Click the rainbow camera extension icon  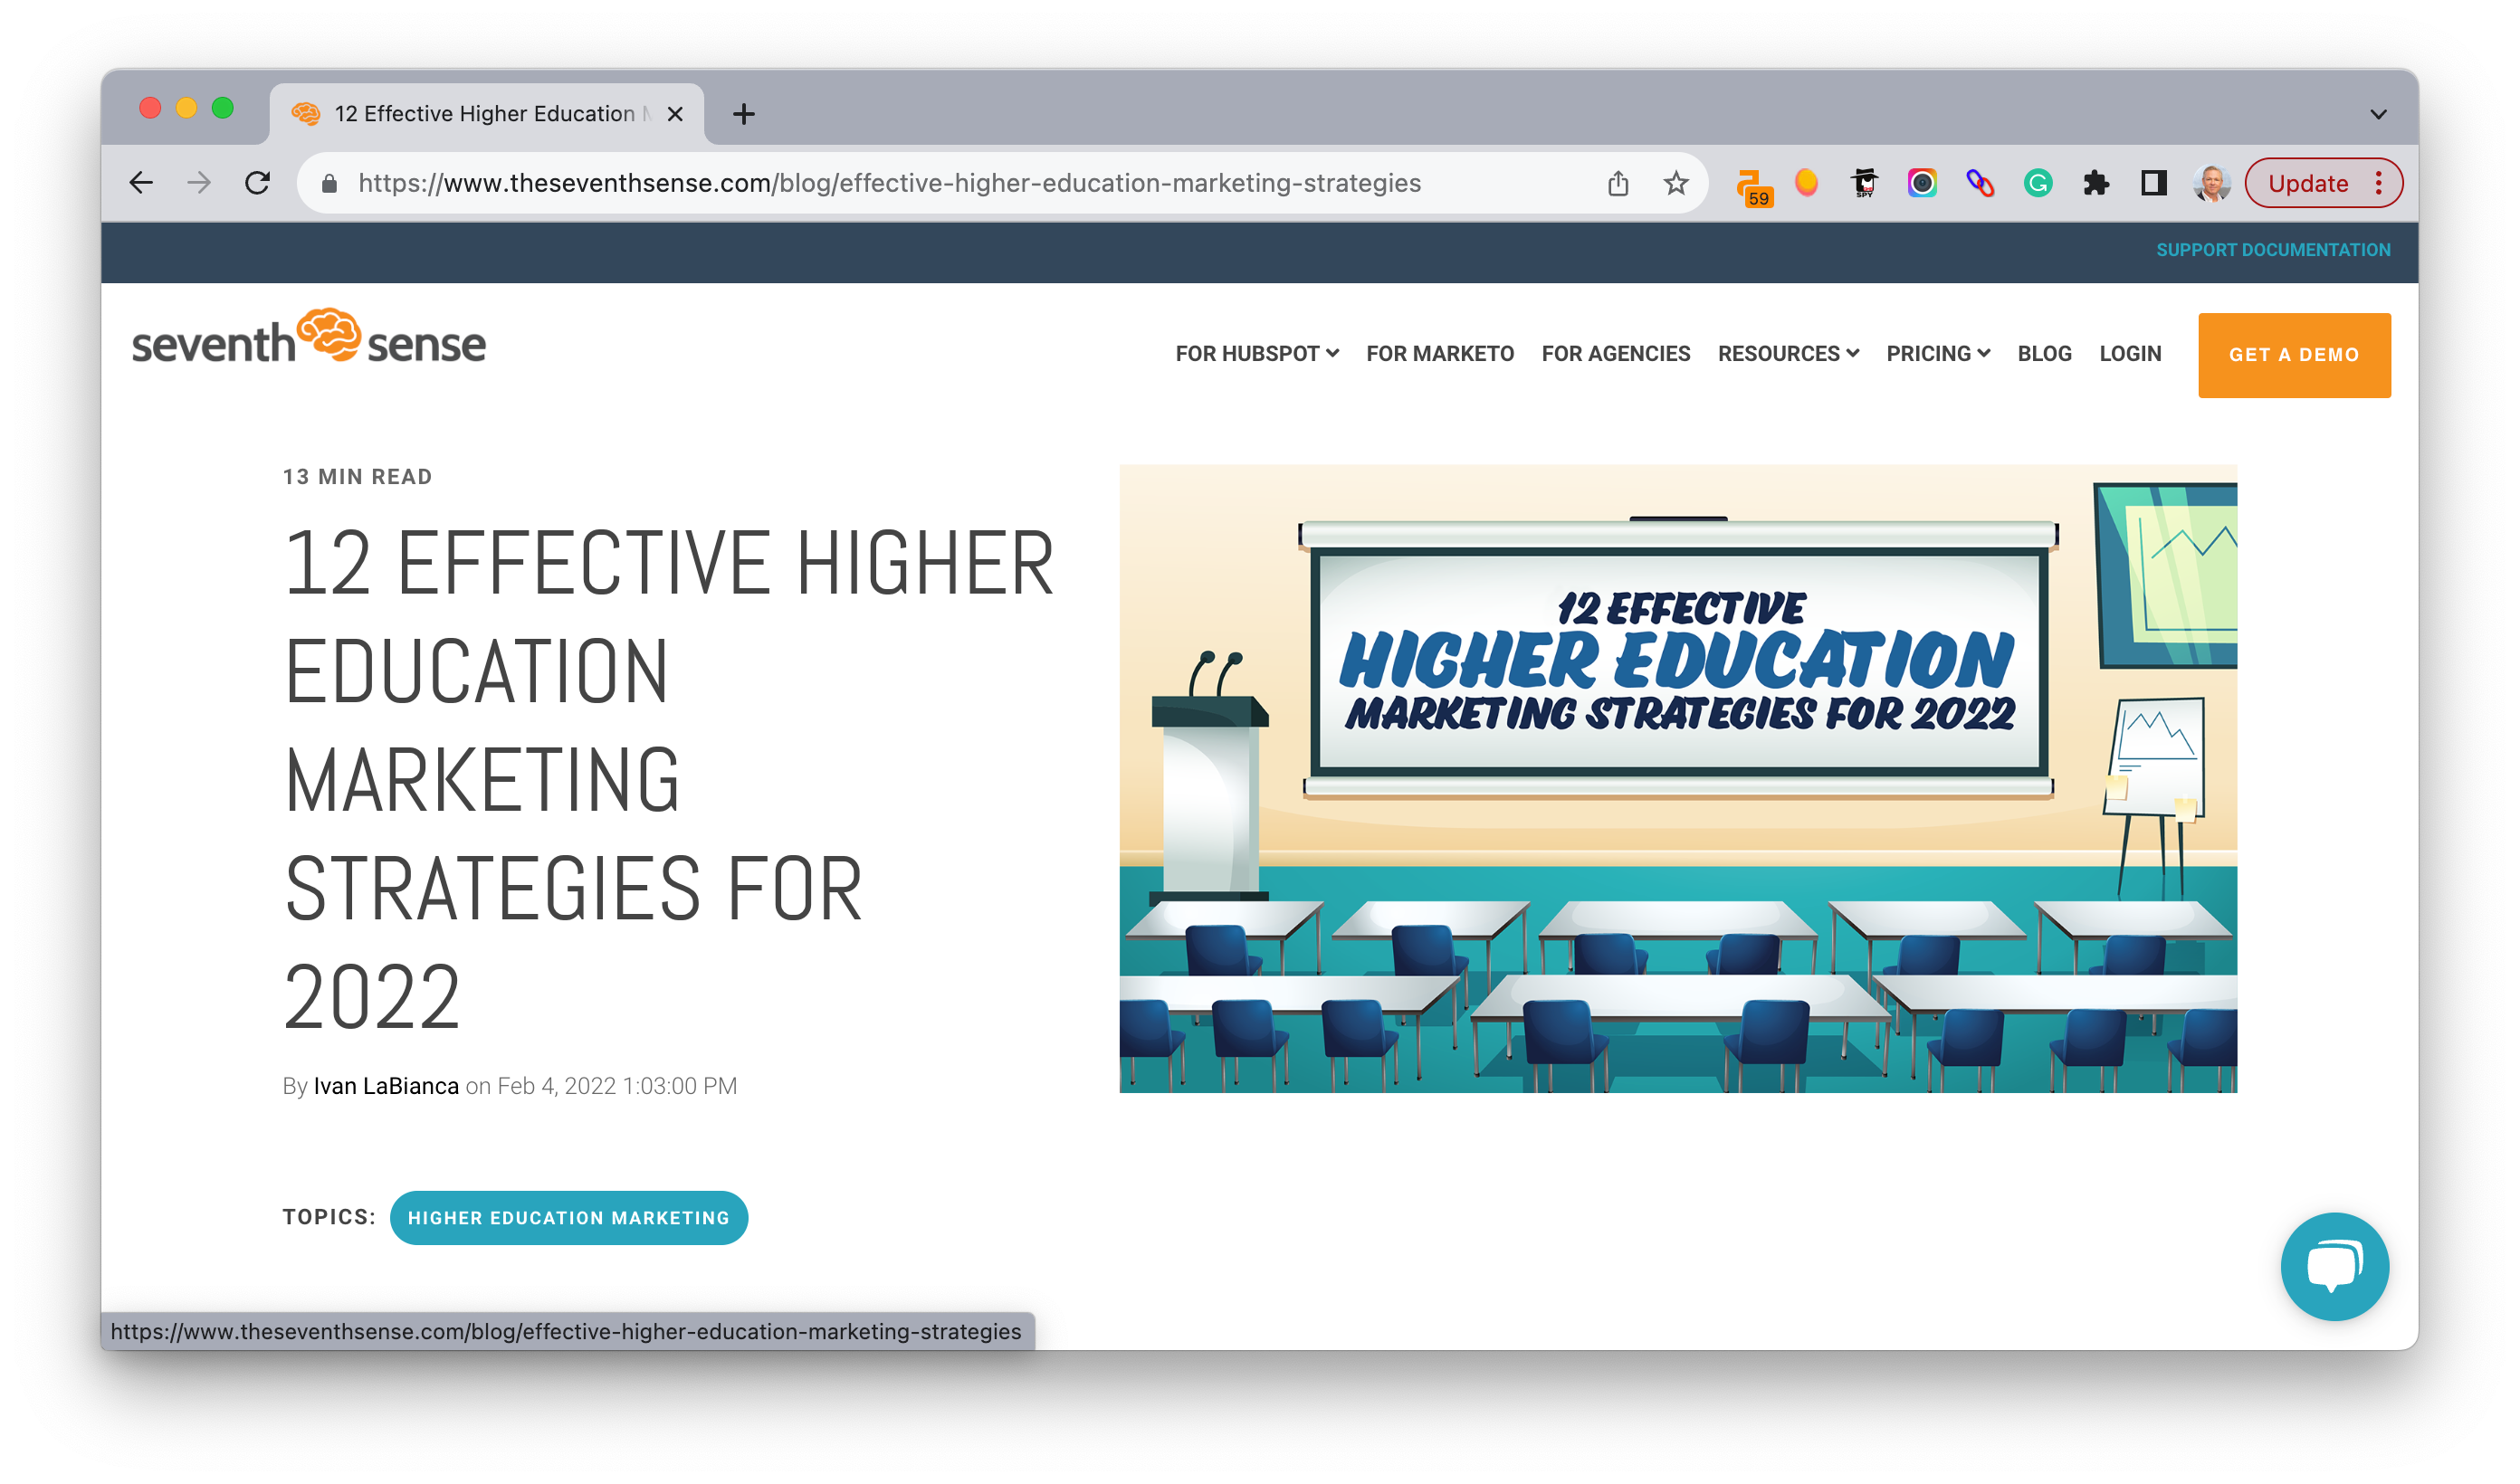pos(1921,183)
